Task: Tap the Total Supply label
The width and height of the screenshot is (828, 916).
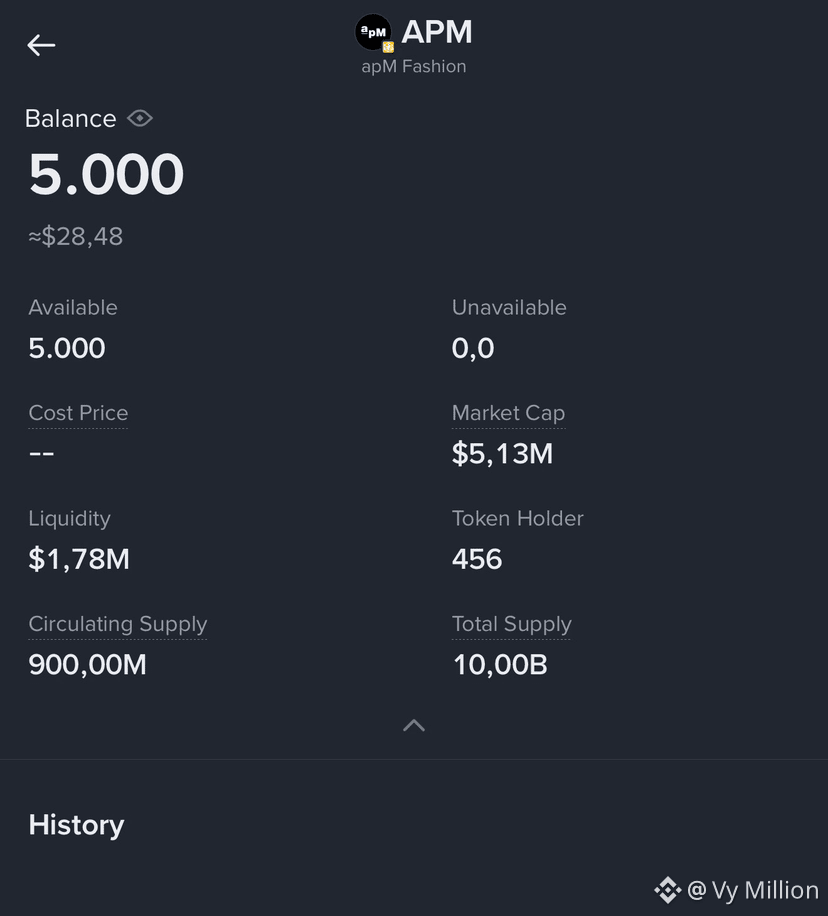Action: pyautogui.click(x=511, y=624)
